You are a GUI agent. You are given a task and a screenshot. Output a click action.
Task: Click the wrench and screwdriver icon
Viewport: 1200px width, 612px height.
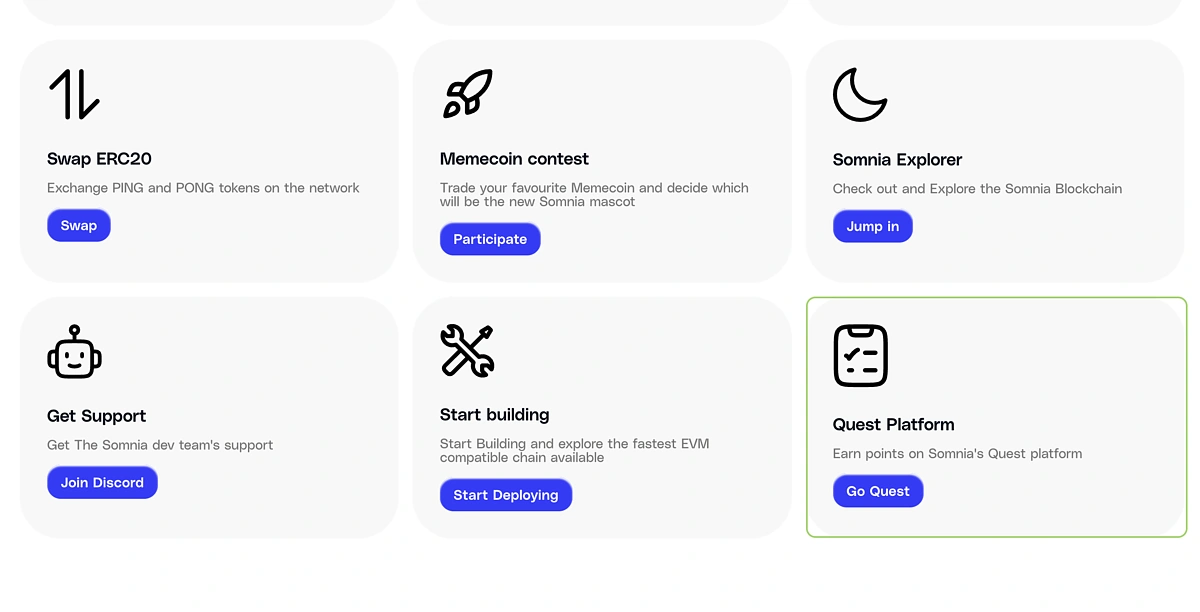coord(467,351)
